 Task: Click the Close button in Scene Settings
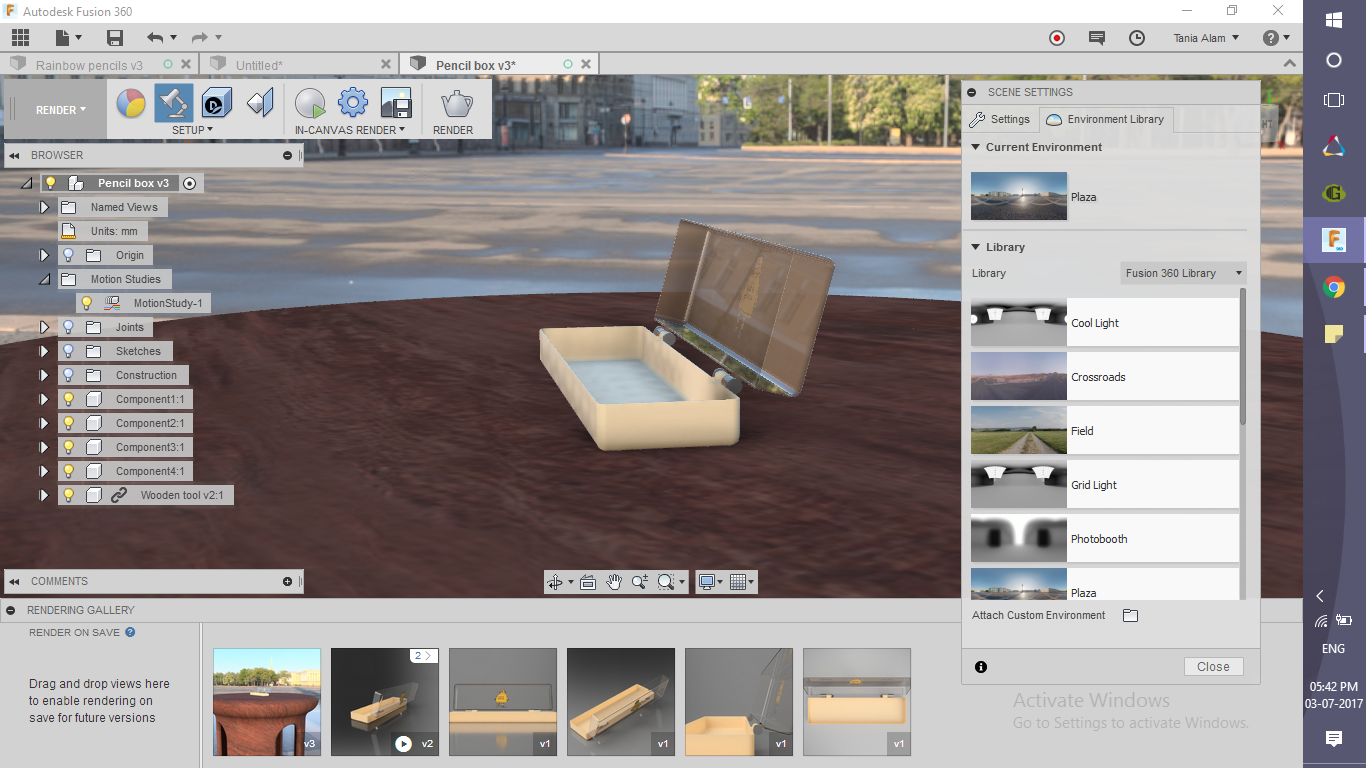tap(1213, 667)
